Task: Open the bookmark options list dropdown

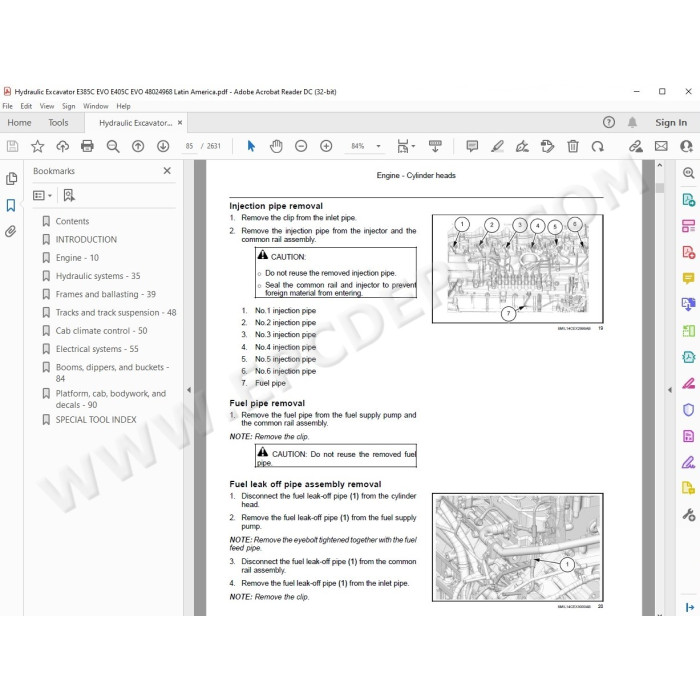Action: coord(42,196)
